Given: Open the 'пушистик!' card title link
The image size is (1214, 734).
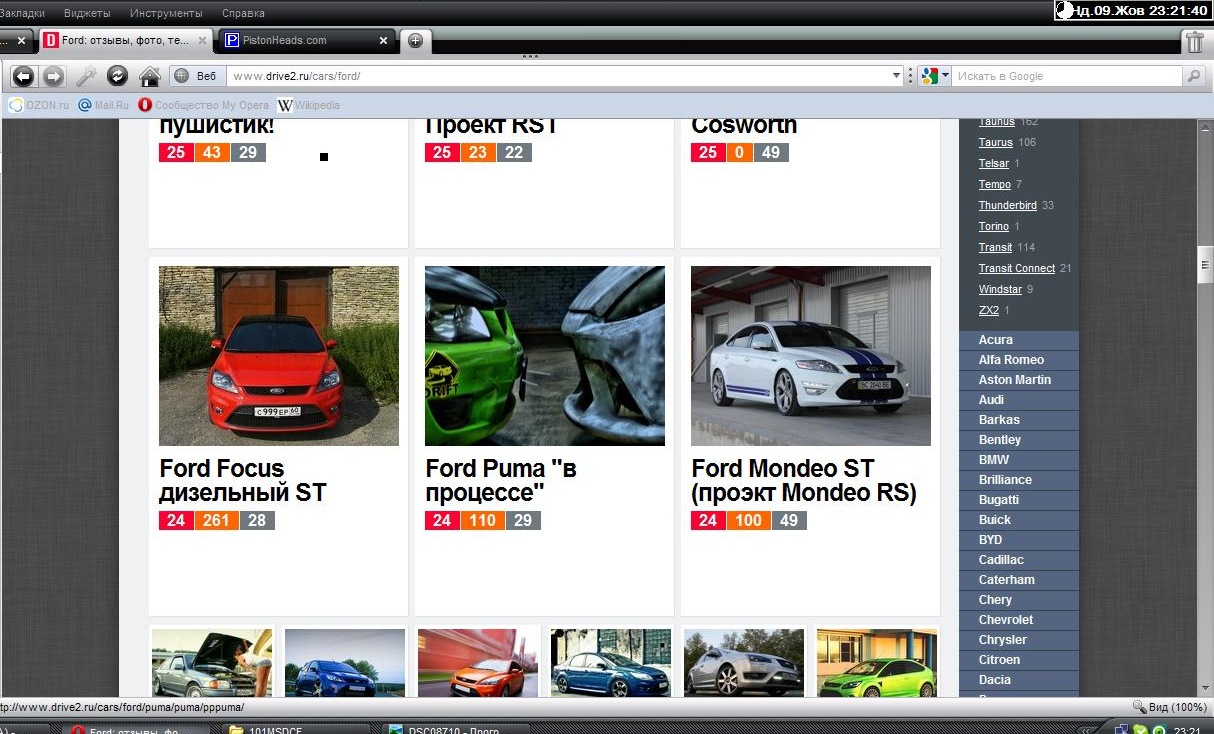Looking at the screenshot, I should click(x=217, y=126).
